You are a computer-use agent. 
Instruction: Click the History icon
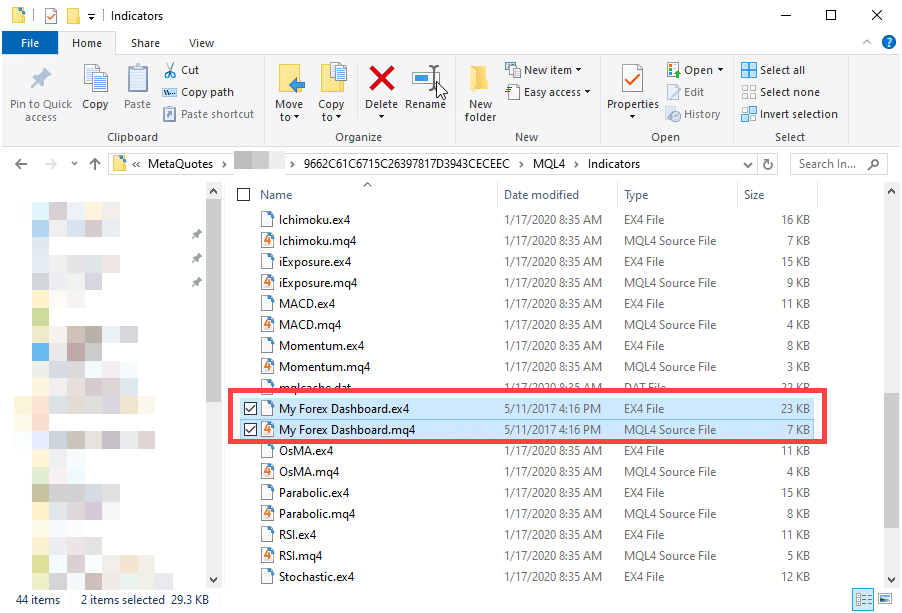[x=674, y=114]
